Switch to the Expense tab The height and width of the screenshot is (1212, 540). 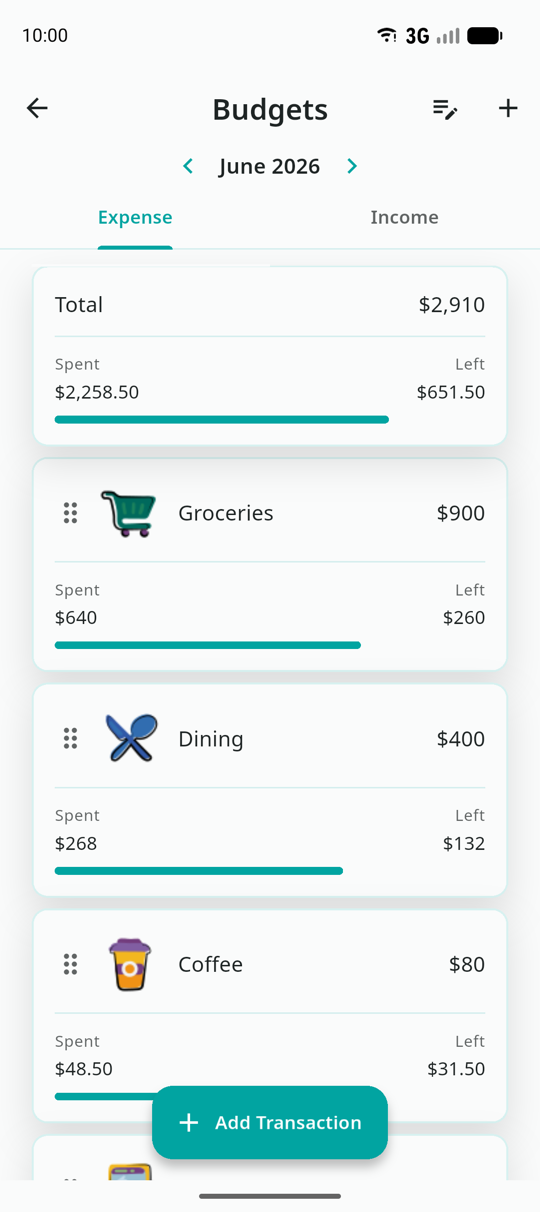click(x=135, y=218)
